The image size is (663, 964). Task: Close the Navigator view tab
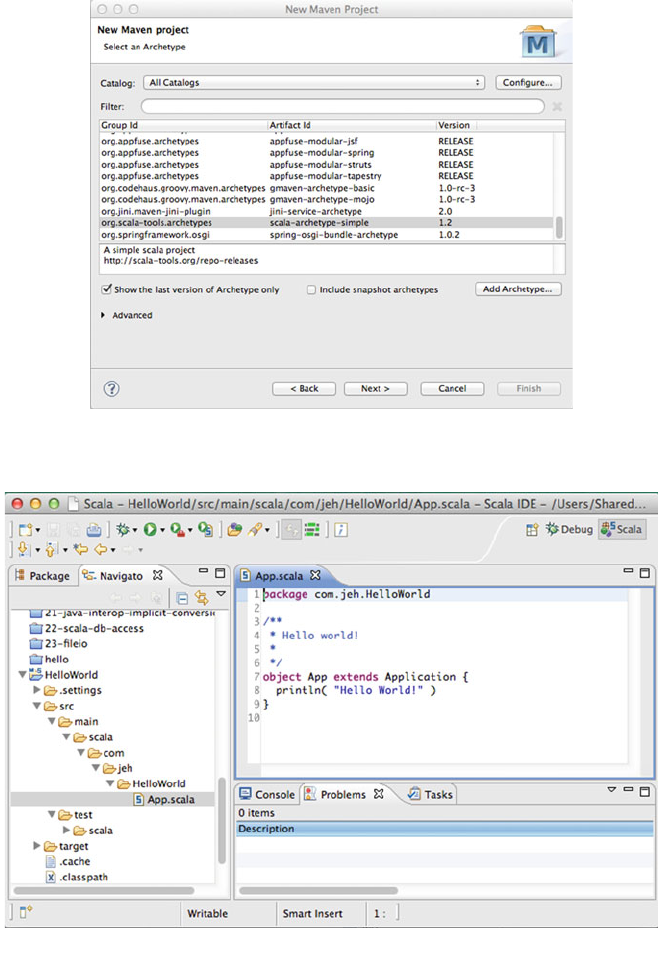pyautogui.click(x=158, y=575)
